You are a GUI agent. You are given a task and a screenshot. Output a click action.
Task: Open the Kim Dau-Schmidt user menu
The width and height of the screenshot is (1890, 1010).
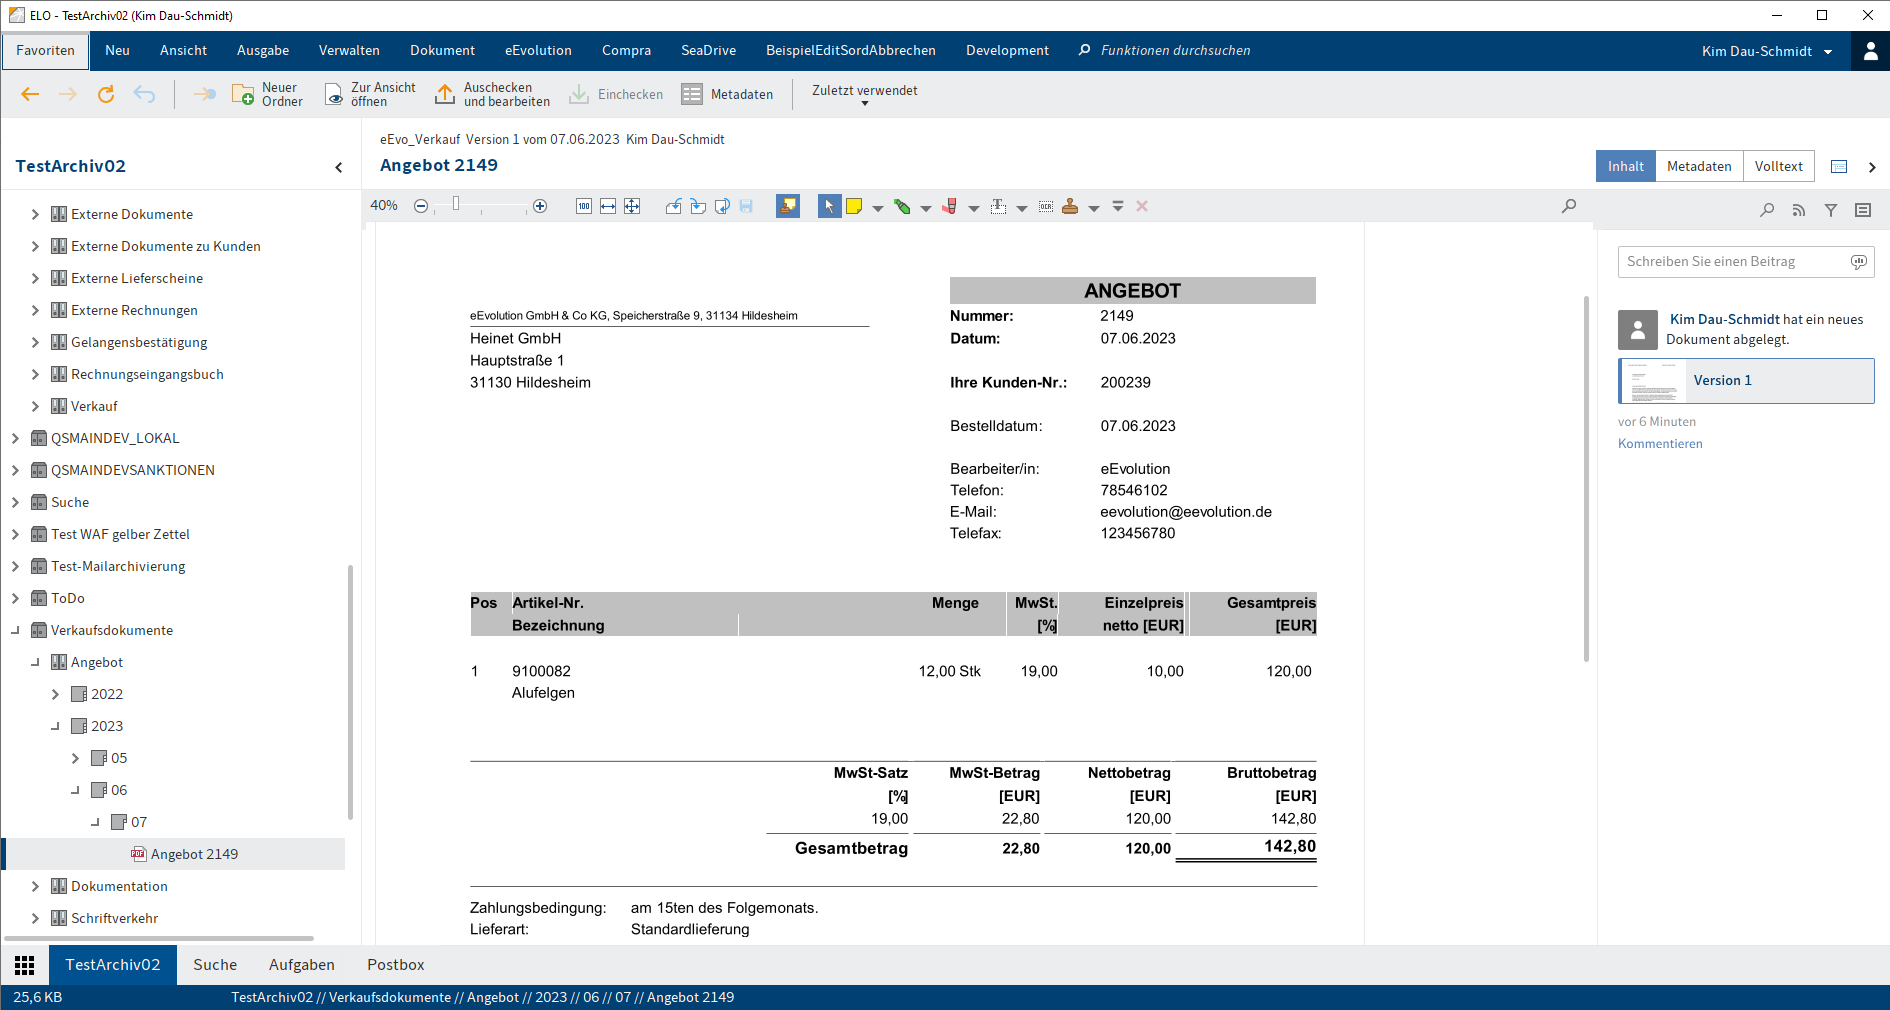(x=1767, y=51)
